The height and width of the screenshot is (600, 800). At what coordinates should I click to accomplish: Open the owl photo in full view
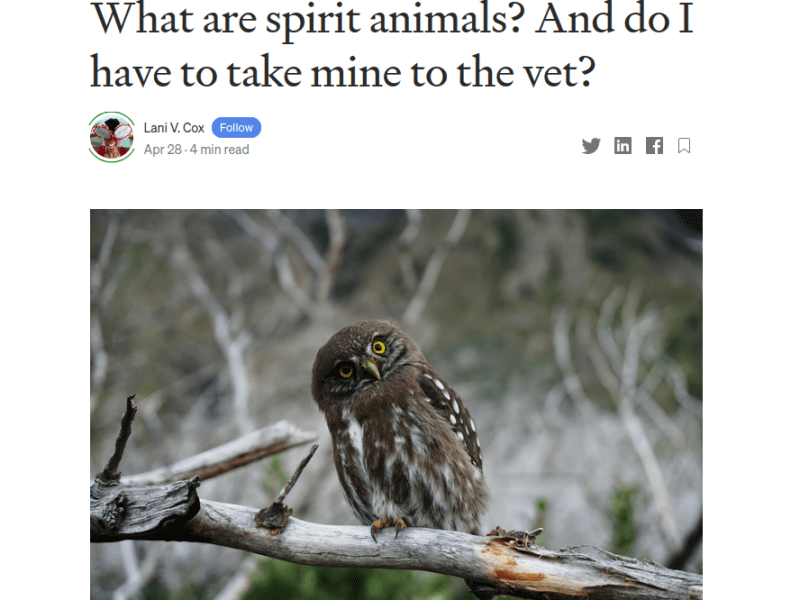396,405
